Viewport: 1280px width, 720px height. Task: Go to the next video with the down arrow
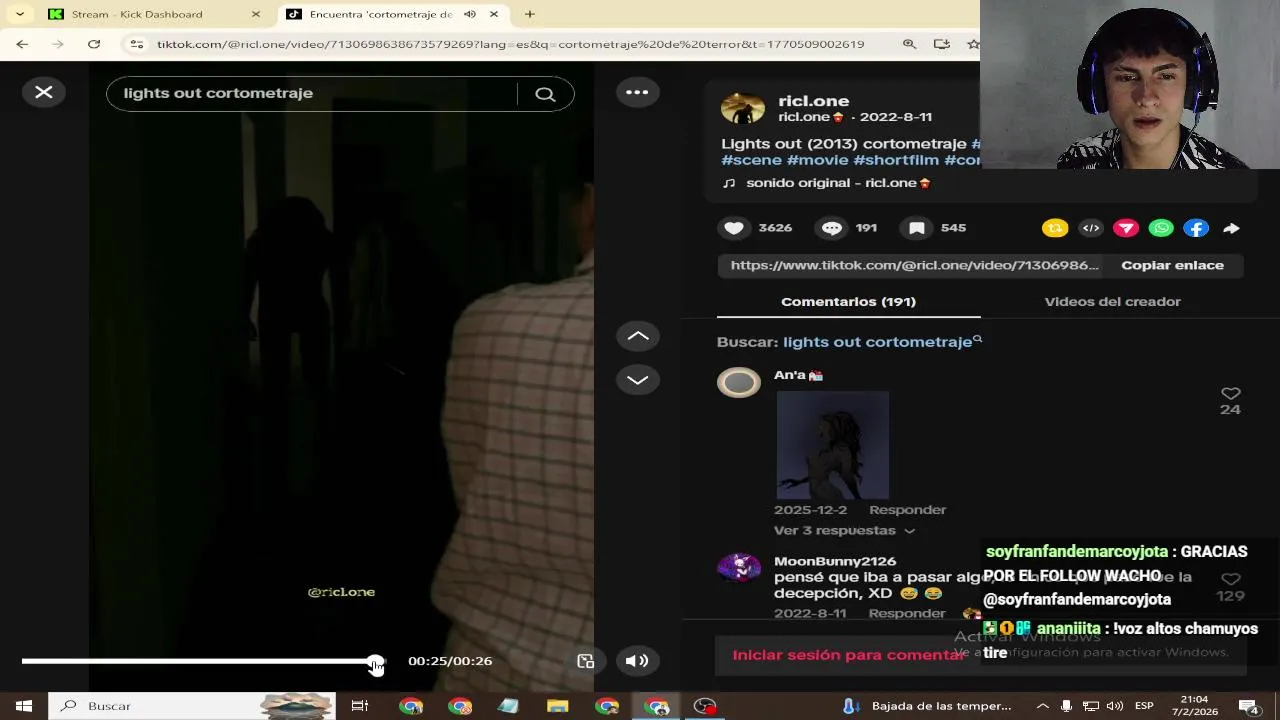tap(637, 380)
